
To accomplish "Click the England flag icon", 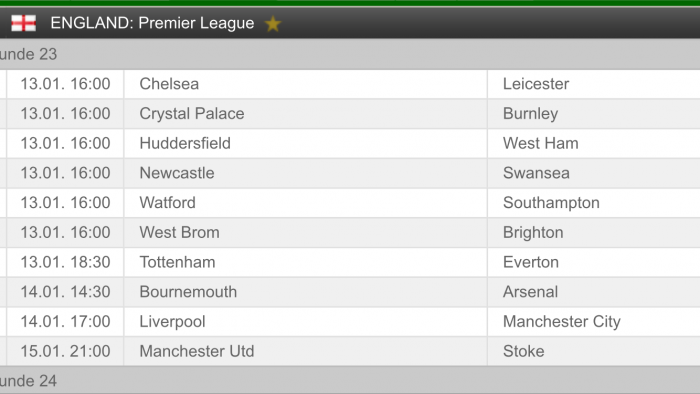I will coord(23,23).
